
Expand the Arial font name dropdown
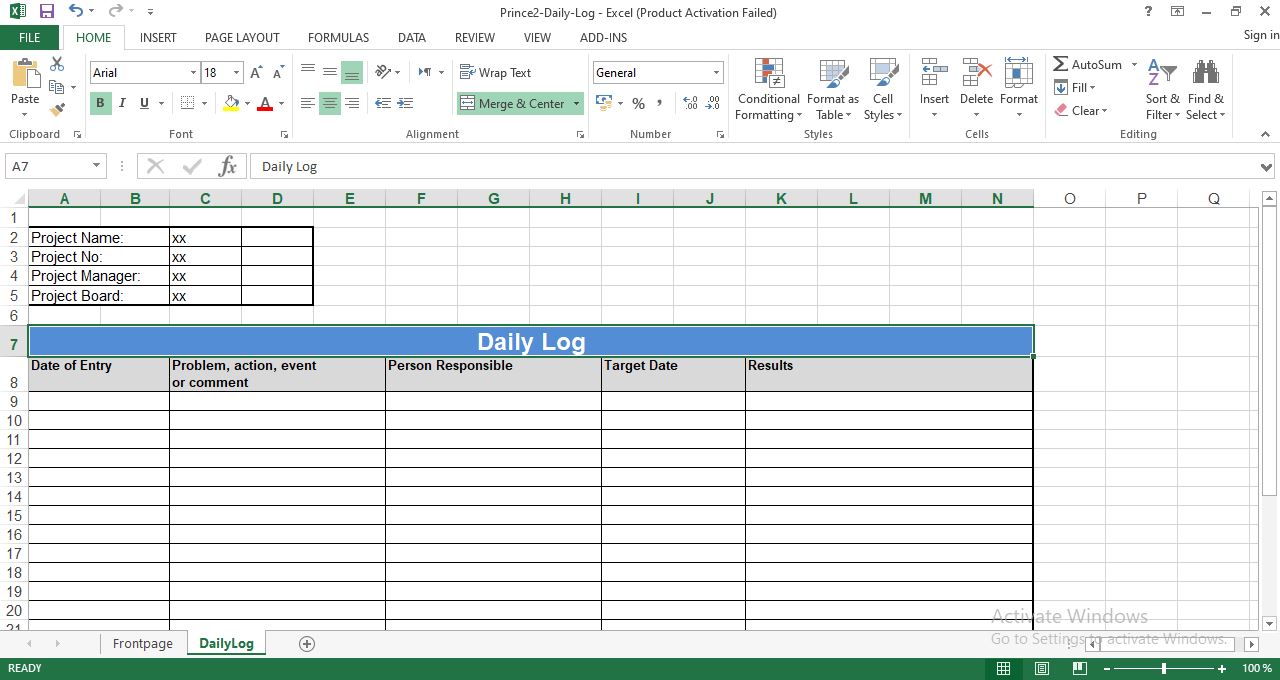click(x=193, y=72)
